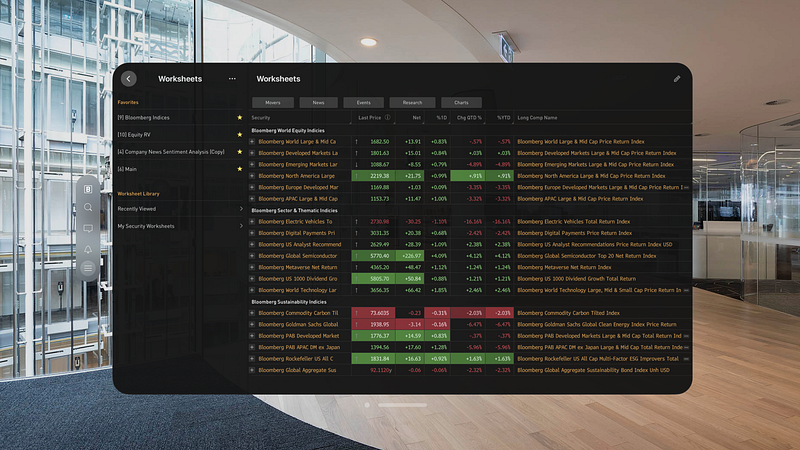
Task: Expand Bloomberg Electric Vehicles To row plus
Action: tap(252, 221)
